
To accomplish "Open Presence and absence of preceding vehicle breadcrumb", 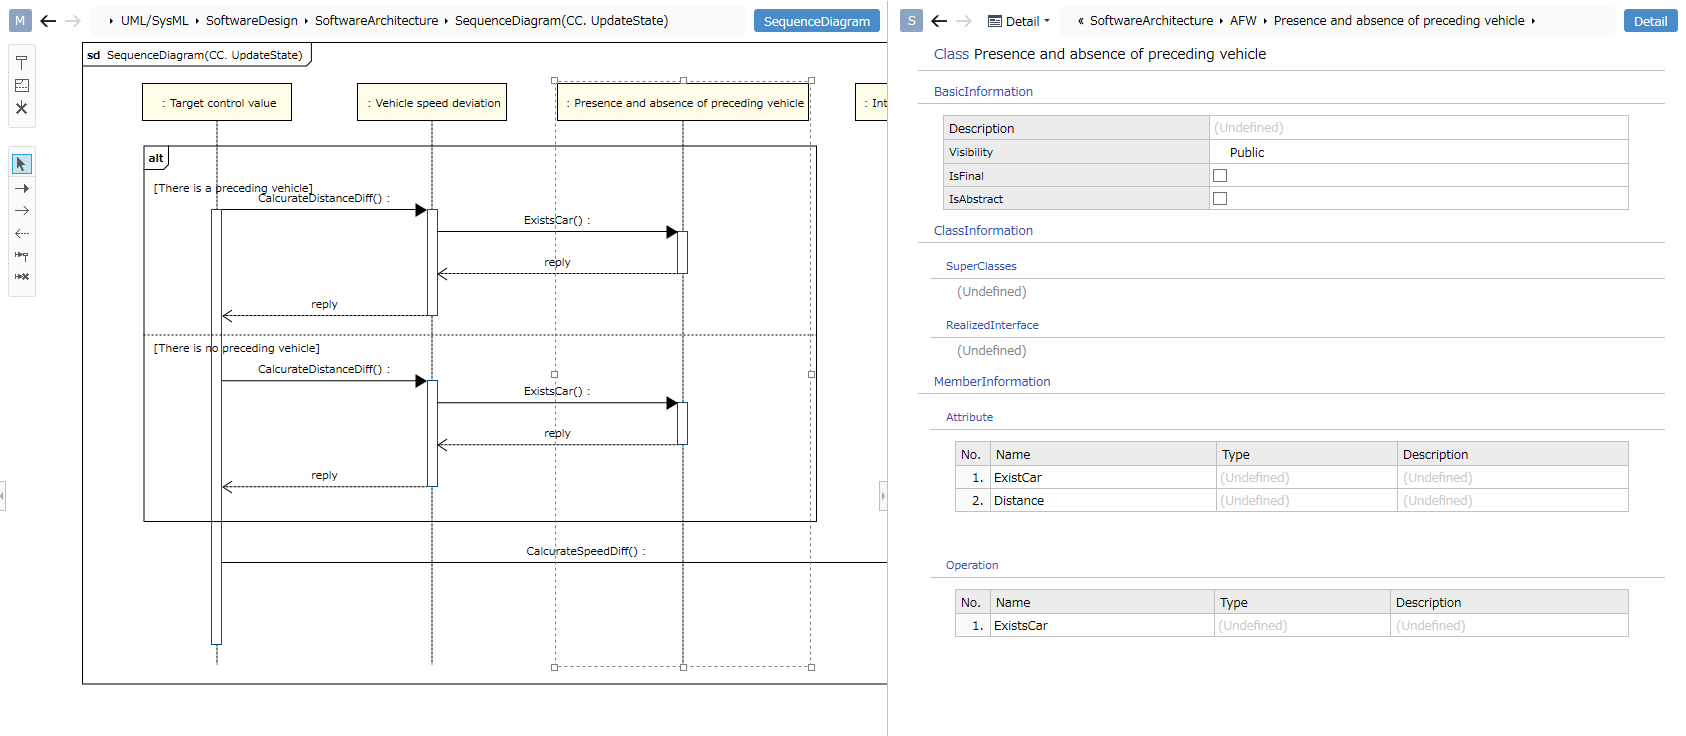I will point(1399,21).
